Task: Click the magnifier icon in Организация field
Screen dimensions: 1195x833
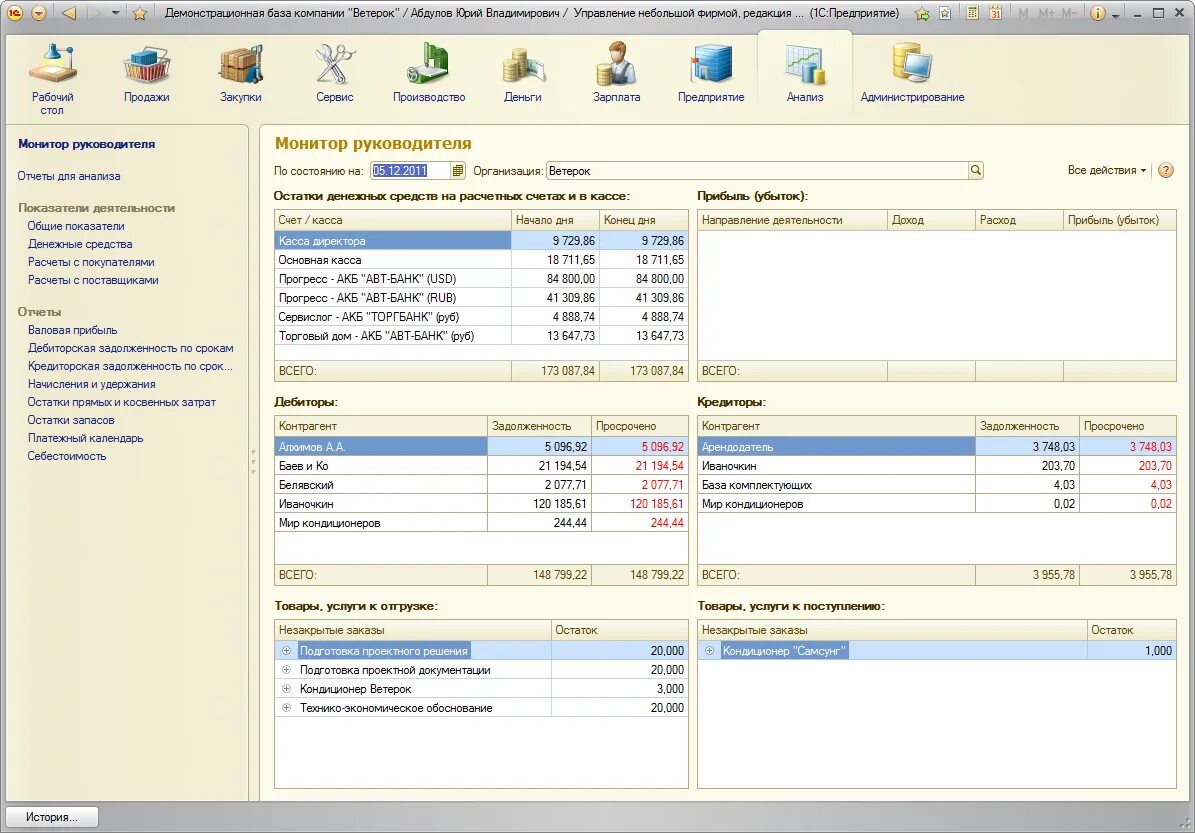Action: click(x=976, y=171)
